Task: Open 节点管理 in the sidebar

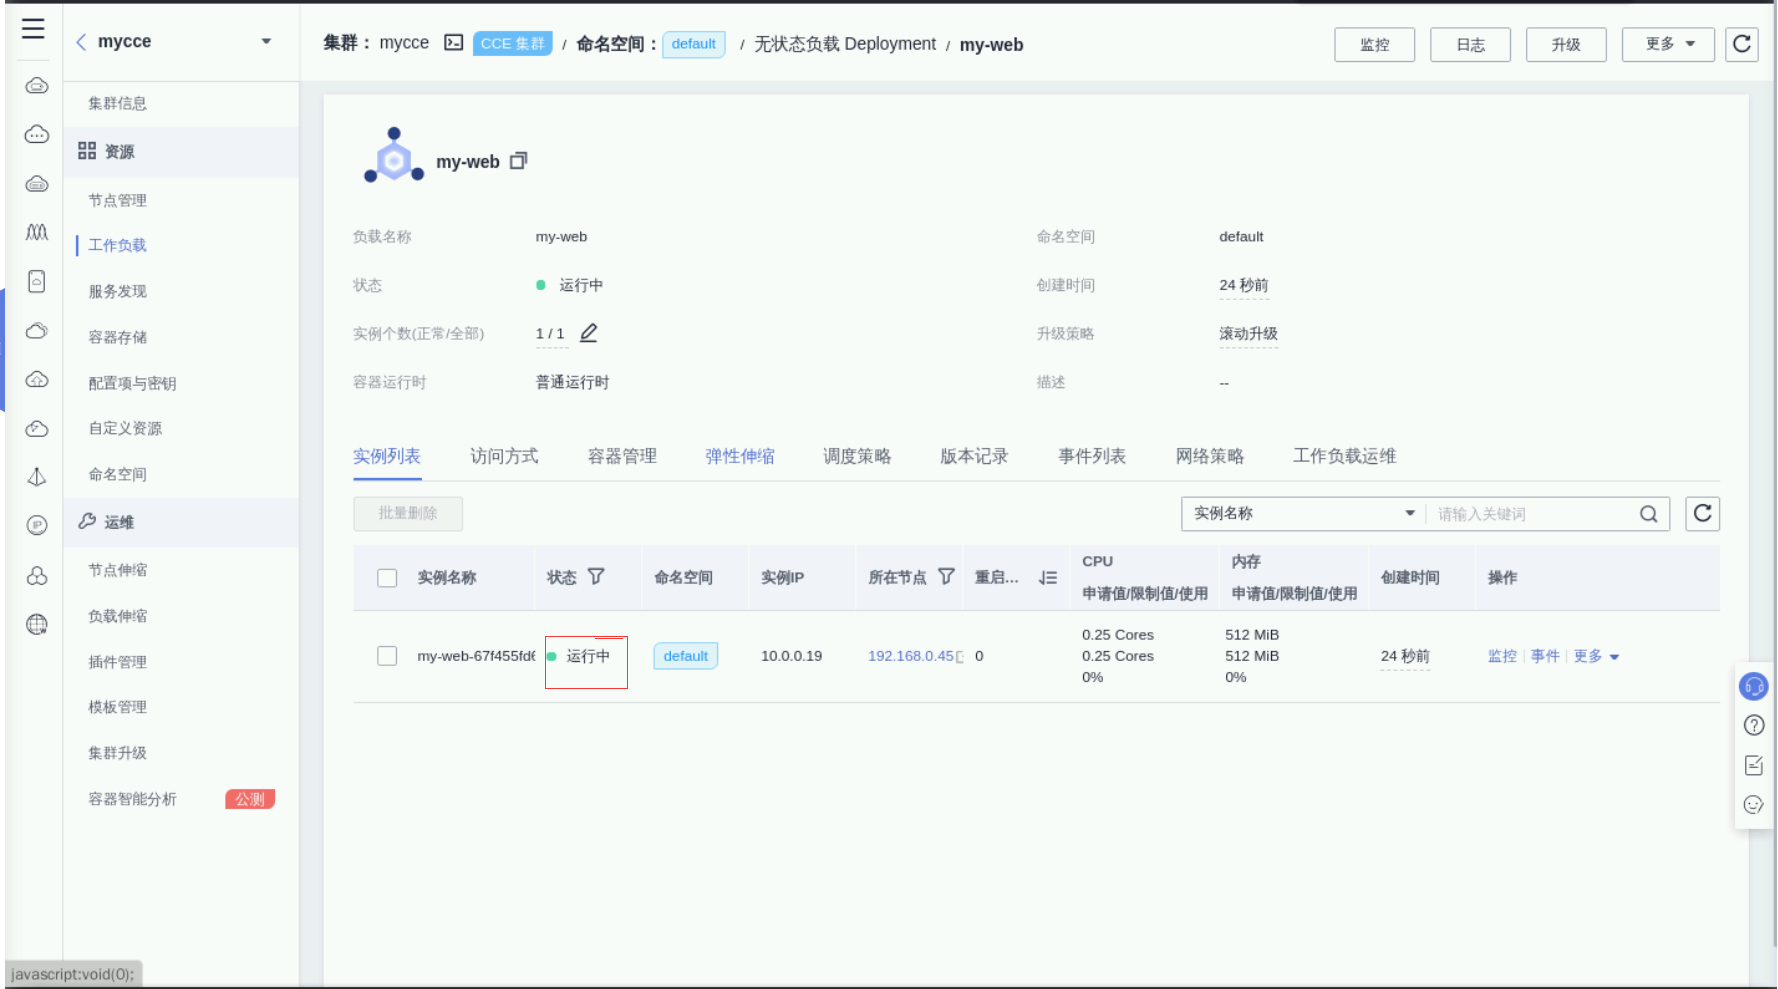Action: (x=118, y=200)
